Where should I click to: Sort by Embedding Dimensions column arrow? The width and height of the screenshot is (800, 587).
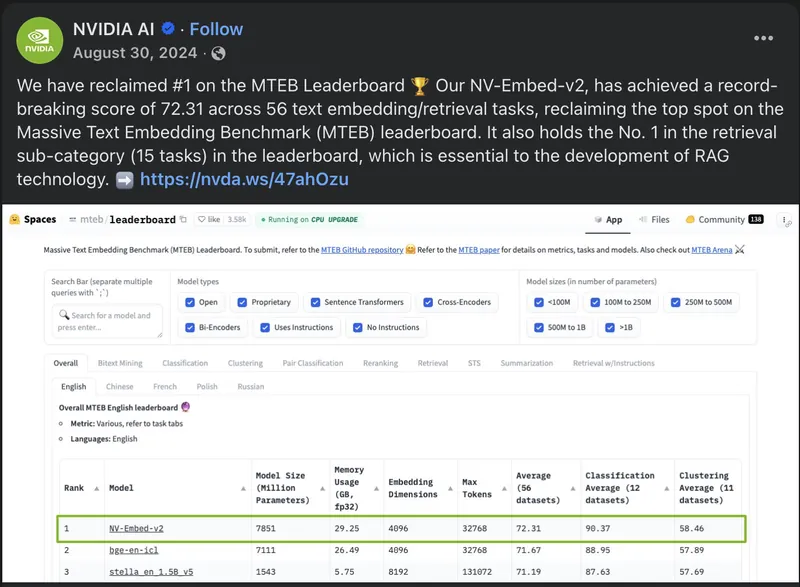[x=450, y=489]
